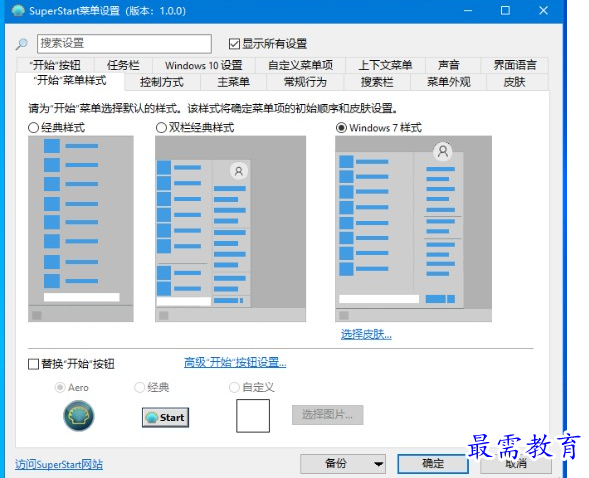Screen dimensions: 589x478
Task: Select the classic Start button image
Action: [x=165, y=418]
